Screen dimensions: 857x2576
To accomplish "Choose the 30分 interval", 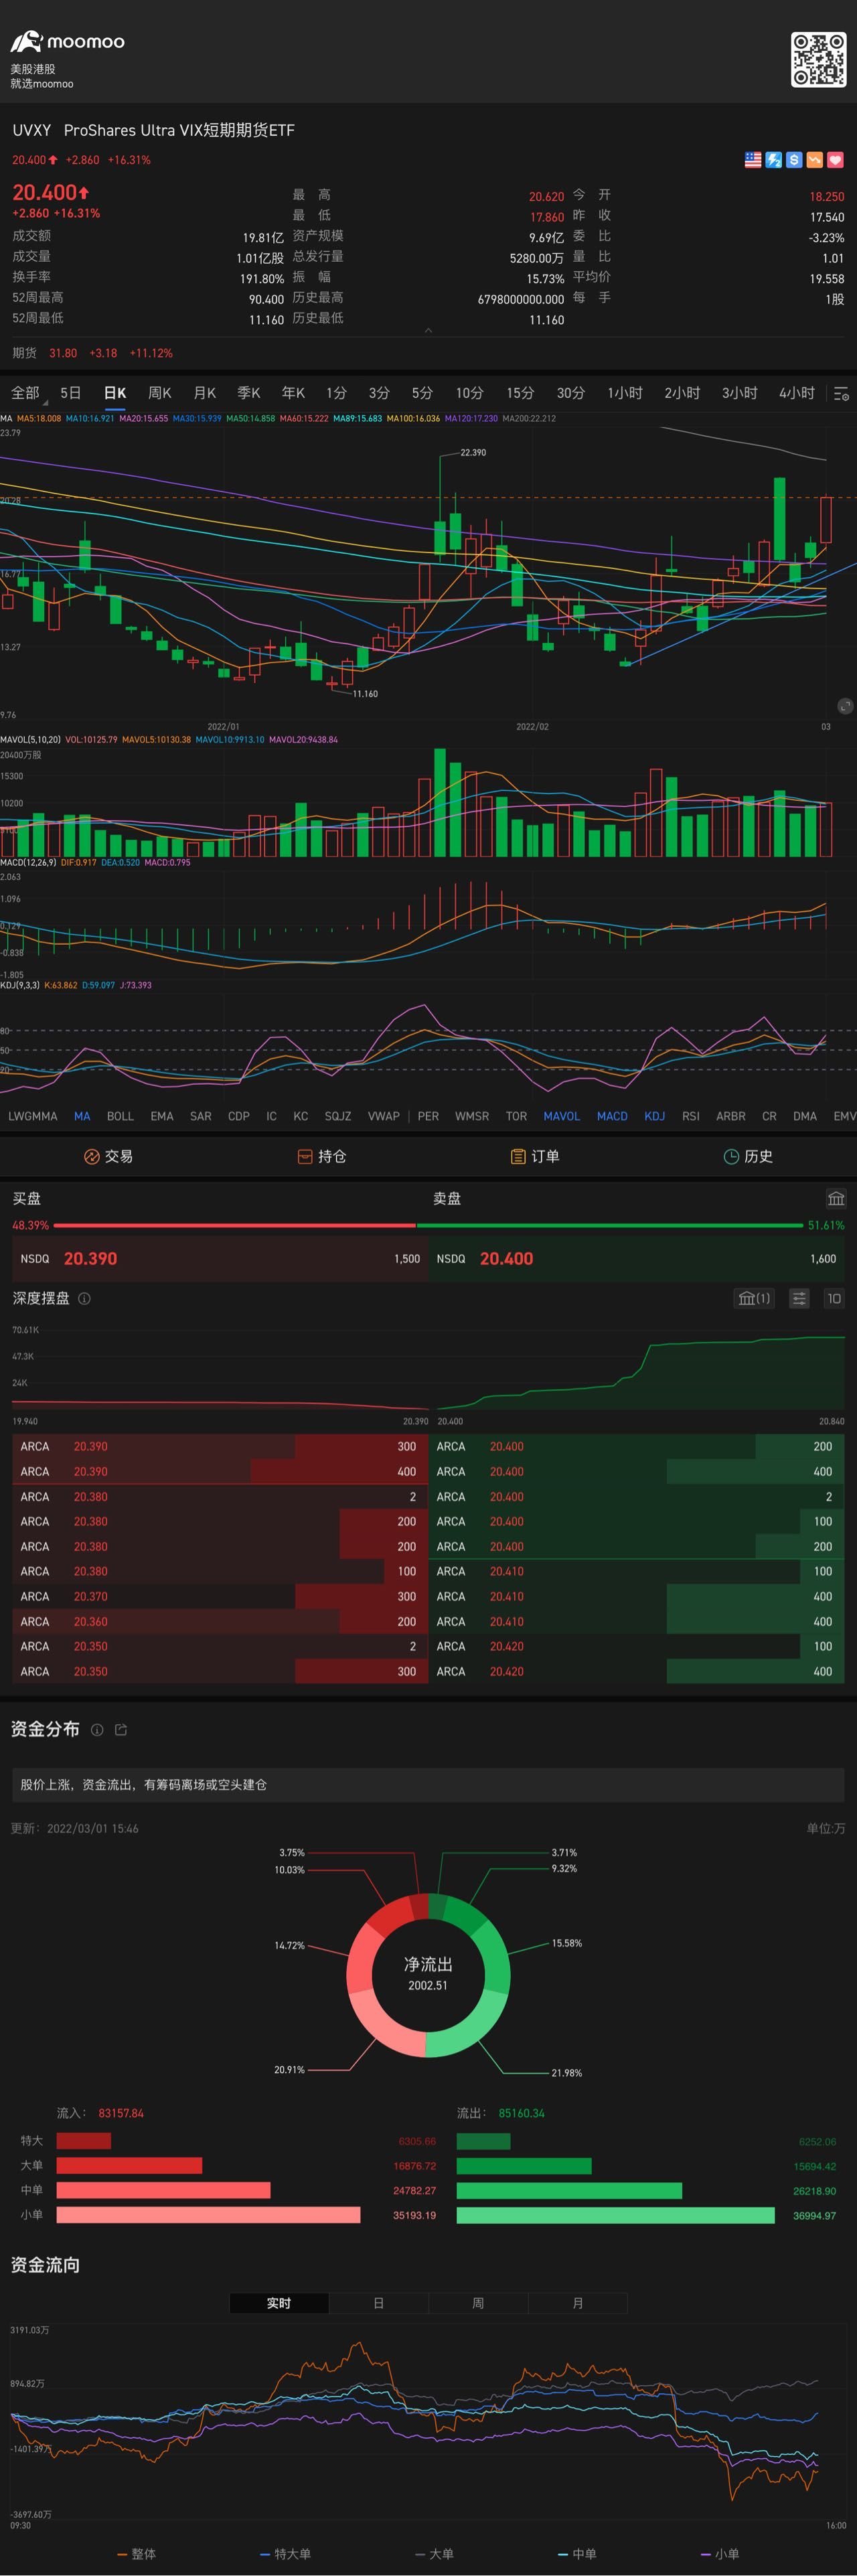I will click(x=571, y=393).
